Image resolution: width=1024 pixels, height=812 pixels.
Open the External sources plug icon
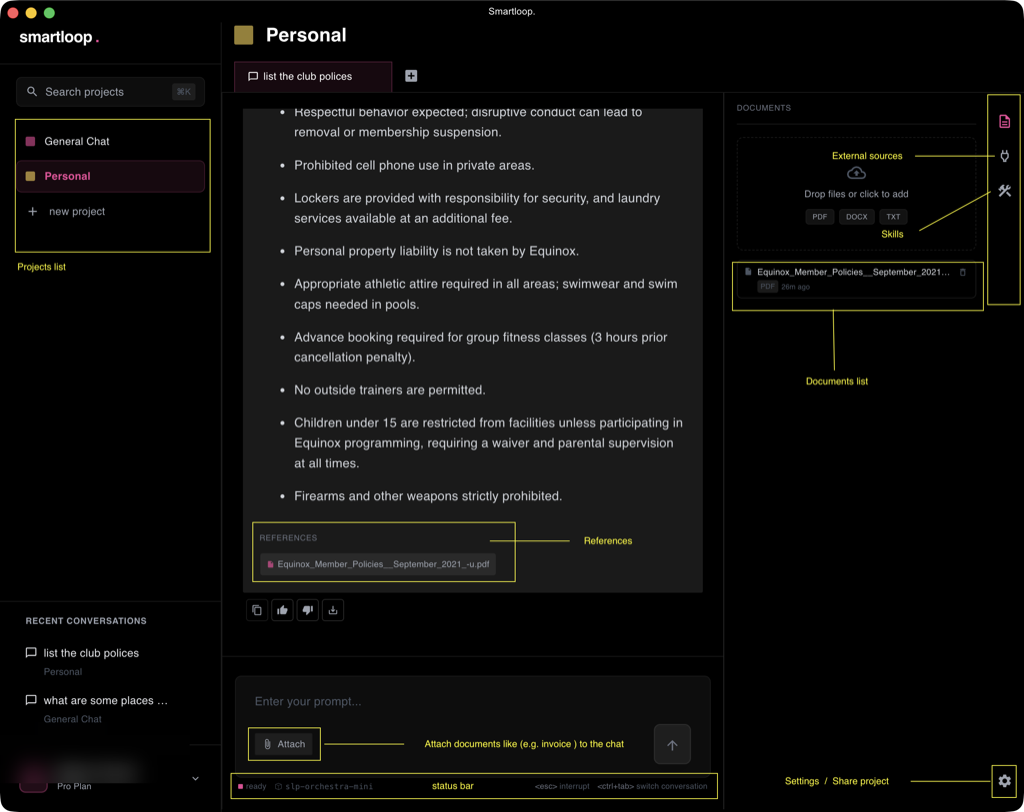[x=1004, y=156]
